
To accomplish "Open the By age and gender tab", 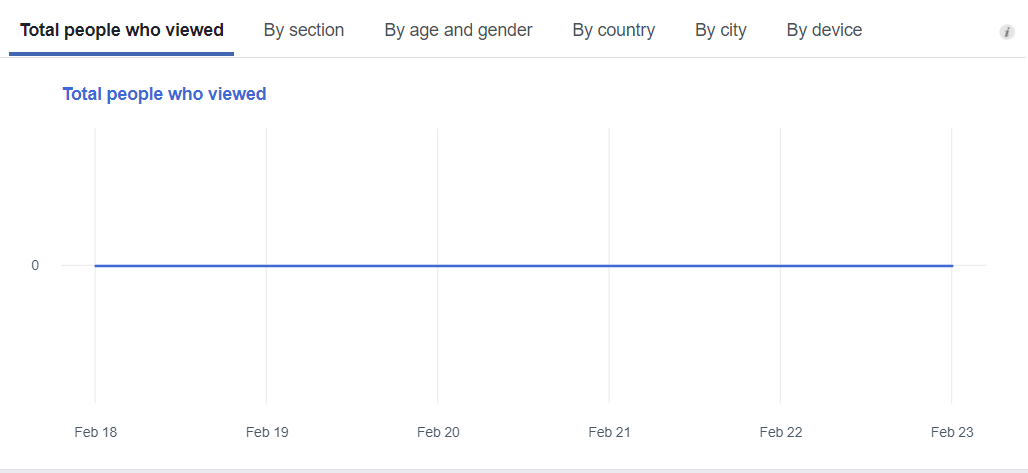I will (458, 30).
